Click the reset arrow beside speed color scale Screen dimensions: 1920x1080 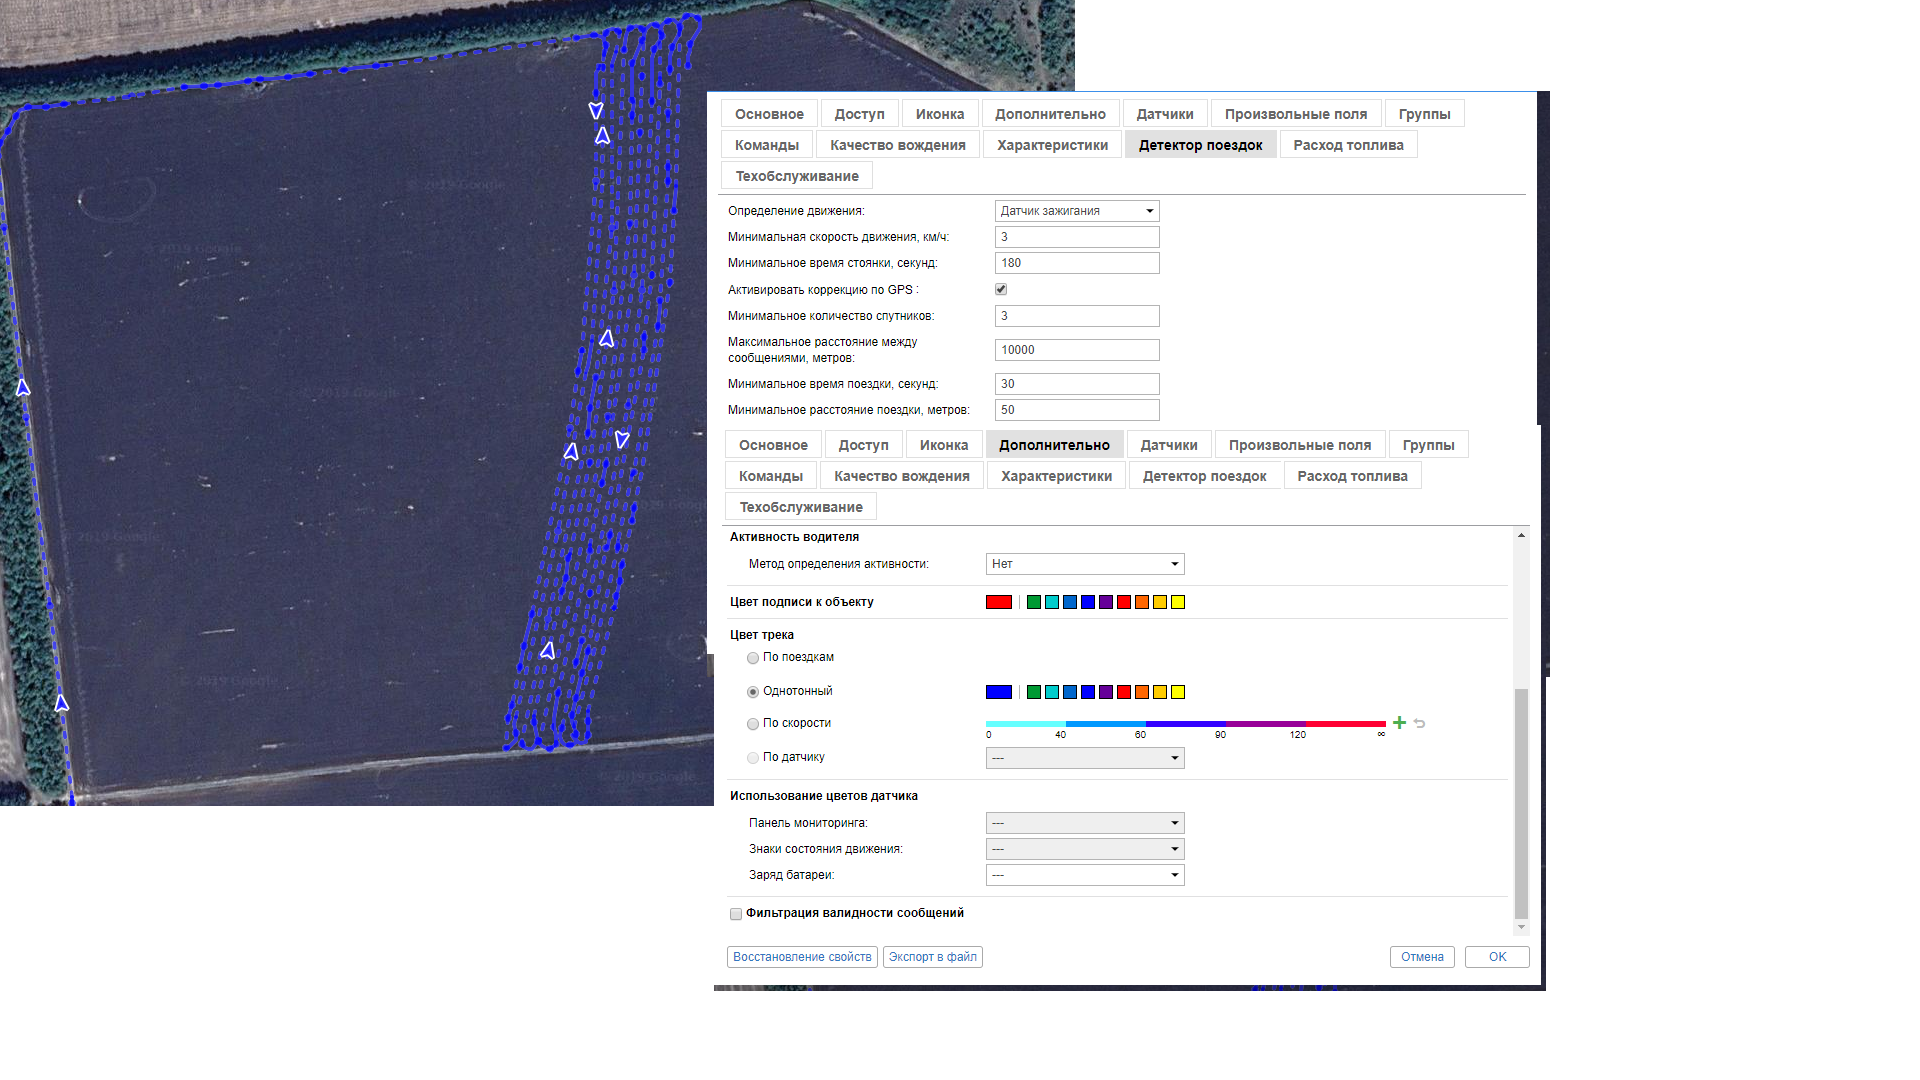[x=1419, y=723]
